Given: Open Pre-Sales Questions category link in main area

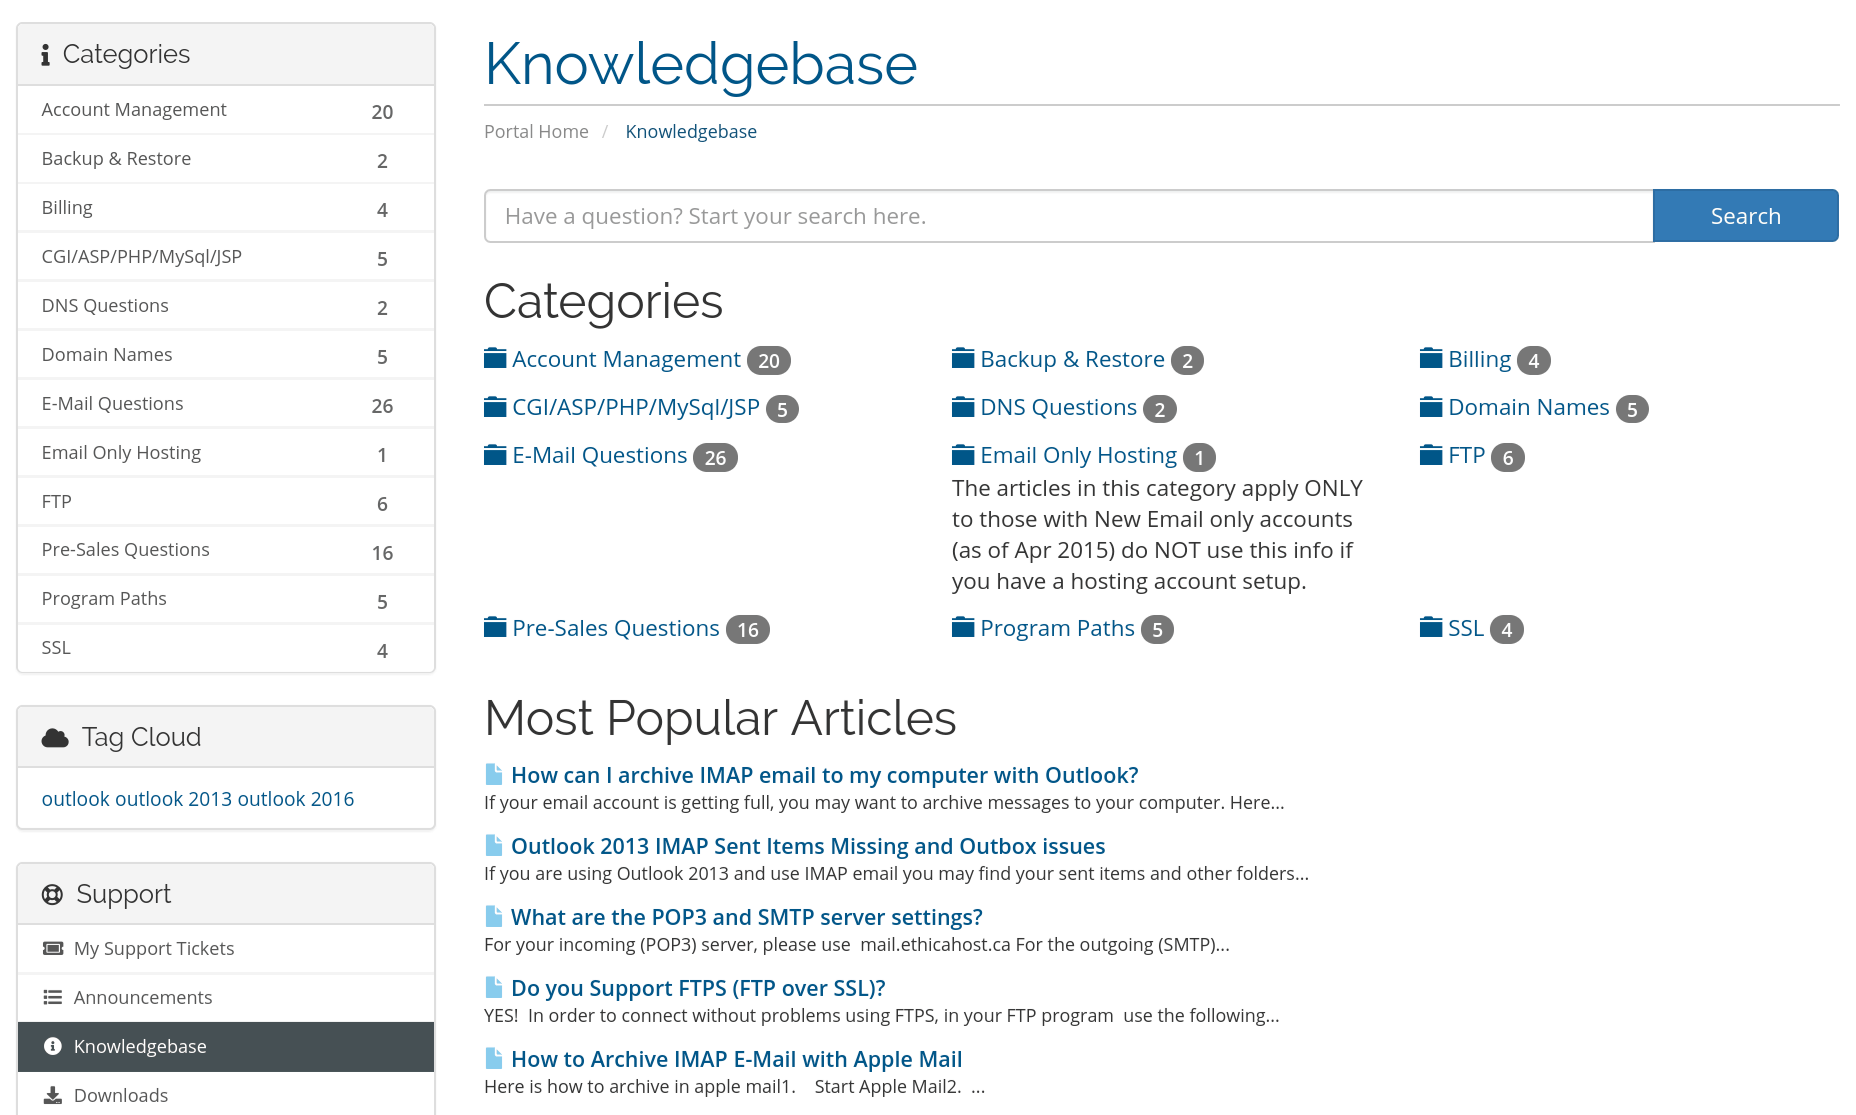Looking at the screenshot, I should pos(616,628).
